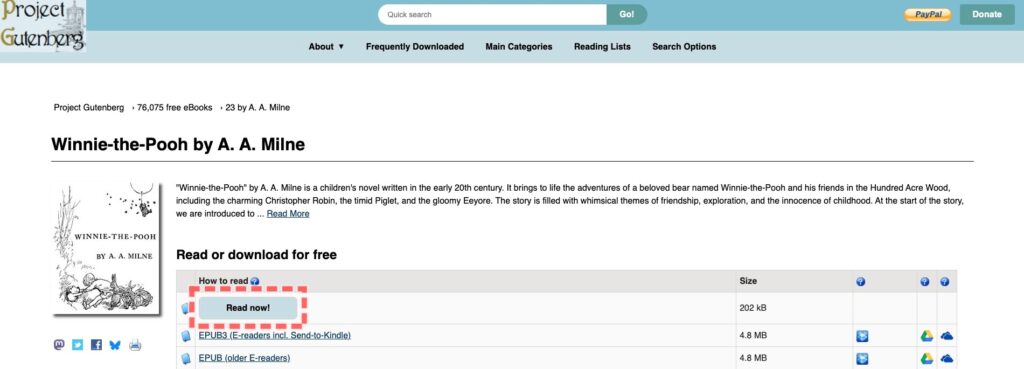Share on Facebook icon
Screen dimensions: 1024x369
96,345
